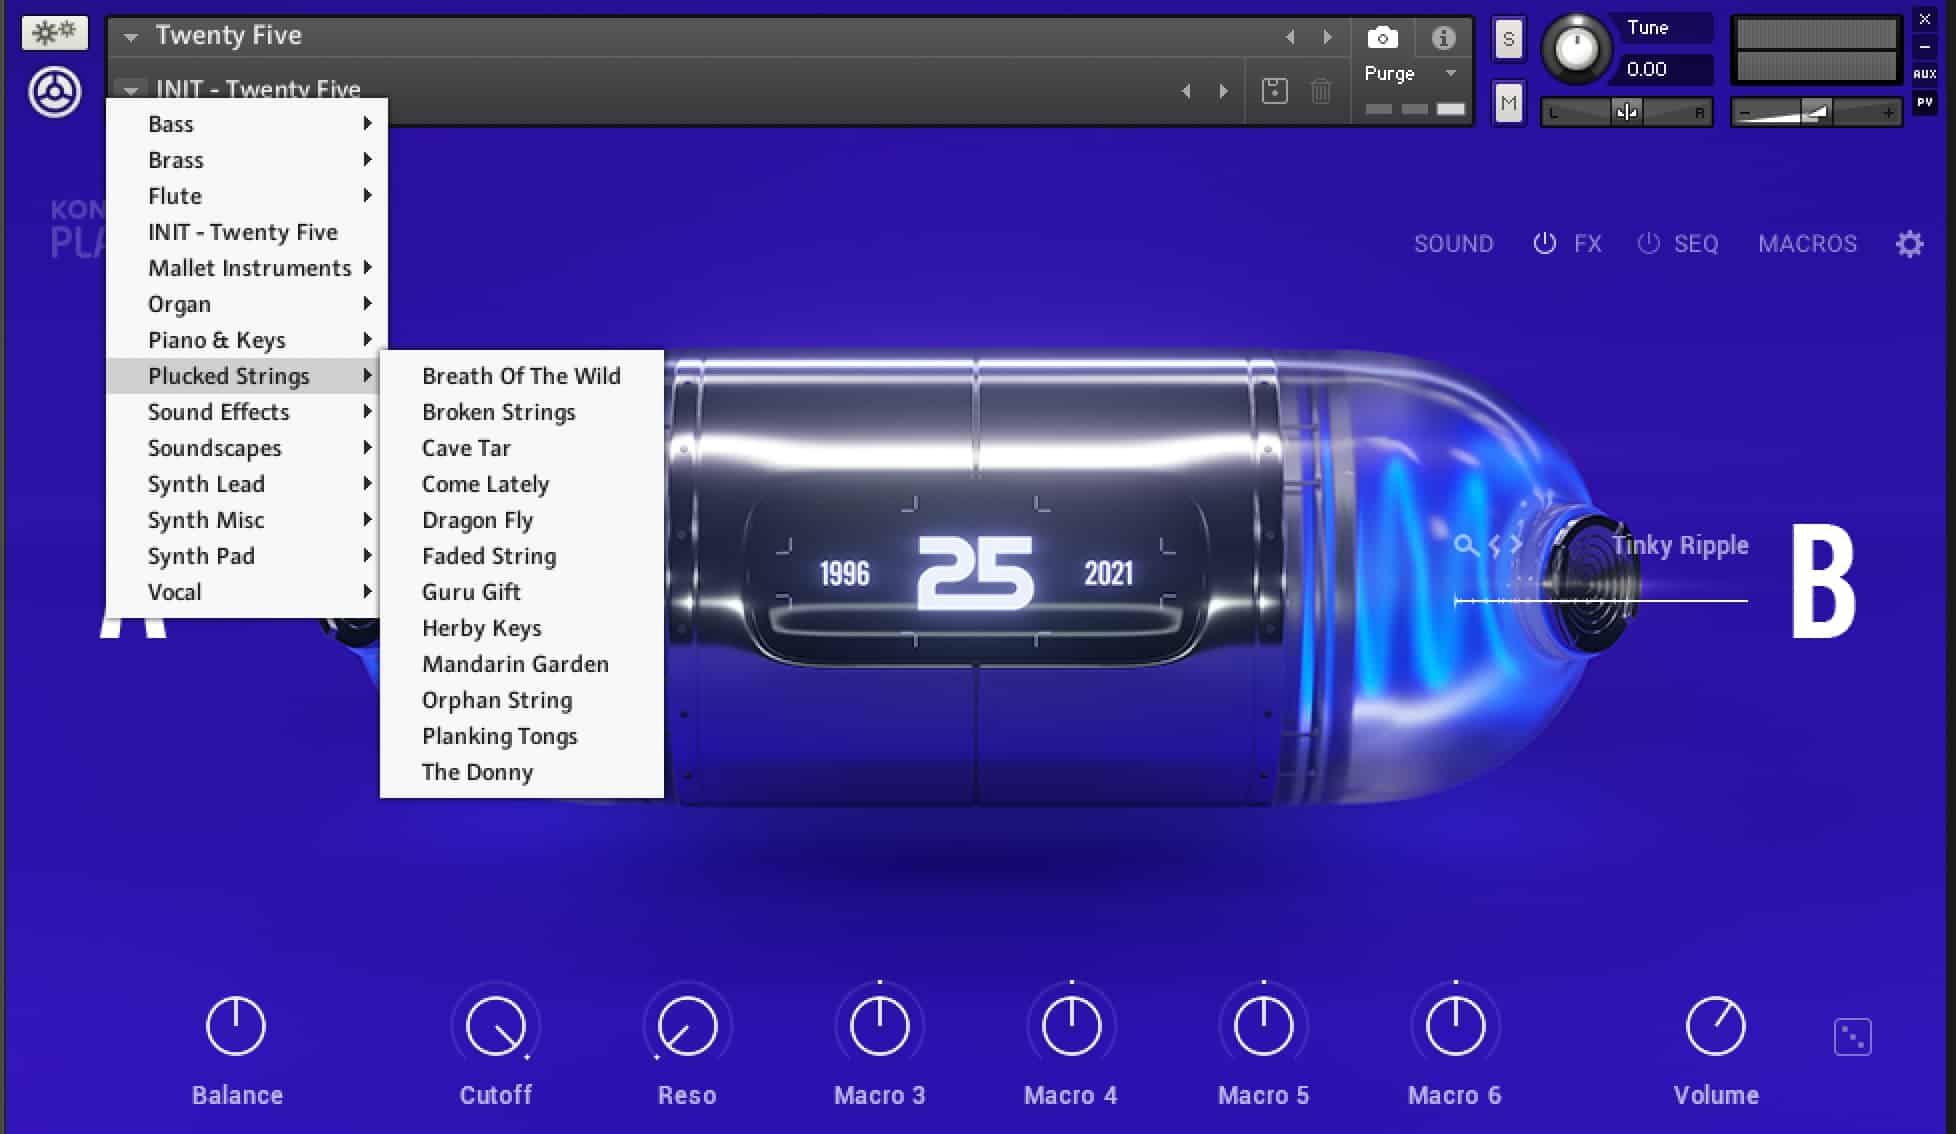Select the Dragon Fly preset

click(x=521, y=520)
